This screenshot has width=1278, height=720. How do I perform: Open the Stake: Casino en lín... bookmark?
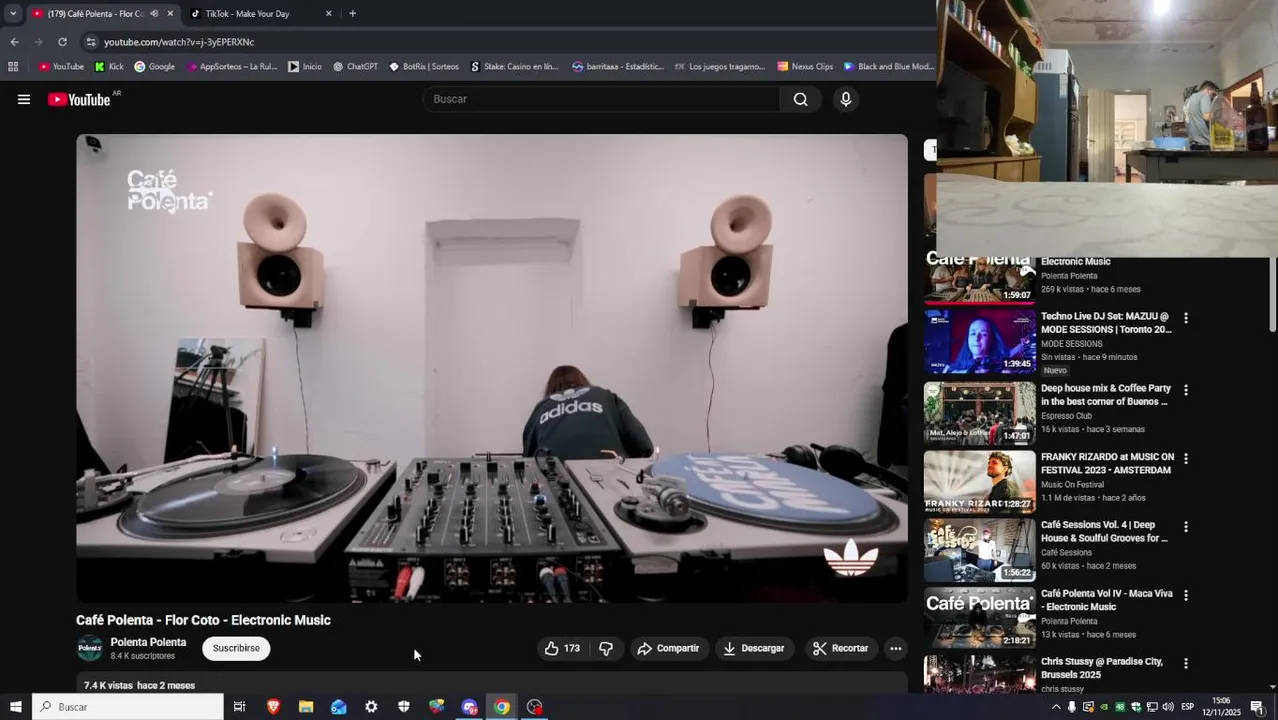tap(514, 67)
